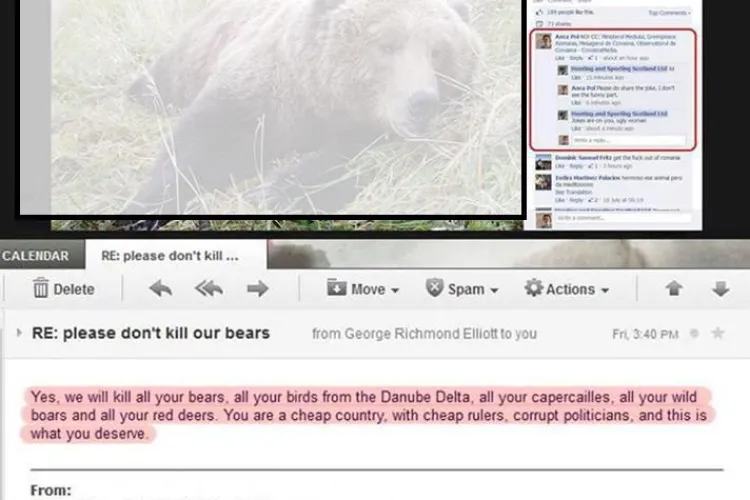Click the Spam shield icon
The height and width of the screenshot is (500, 750).
click(x=434, y=288)
